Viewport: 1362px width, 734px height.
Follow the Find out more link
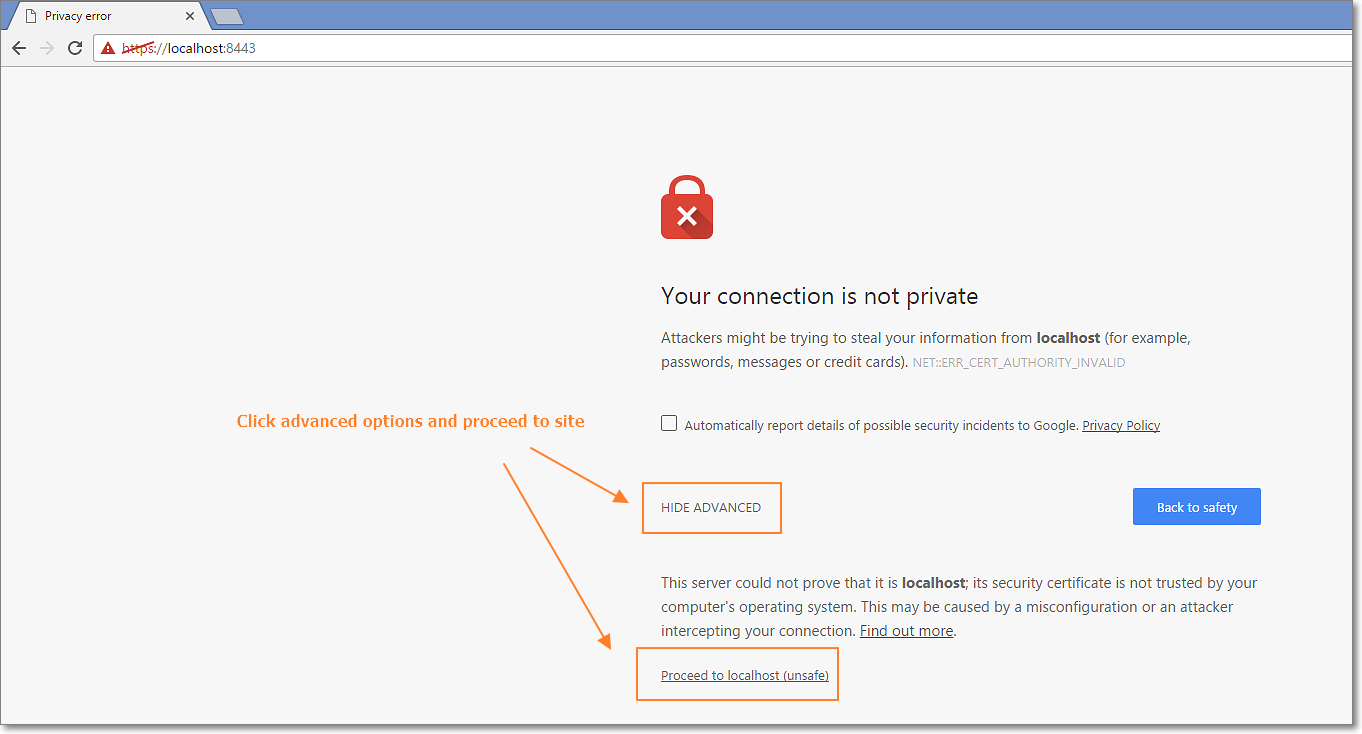[x=906, y=631]
